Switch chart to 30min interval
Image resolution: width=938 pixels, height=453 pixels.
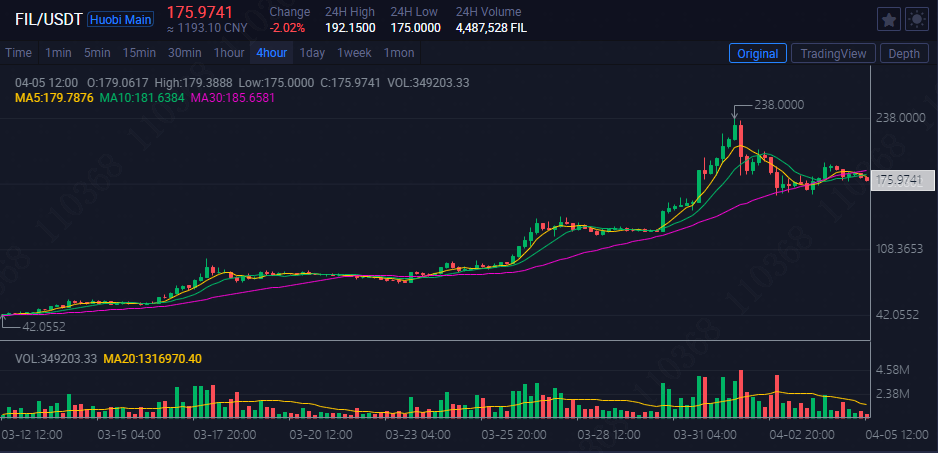click(x=184, y=53)
